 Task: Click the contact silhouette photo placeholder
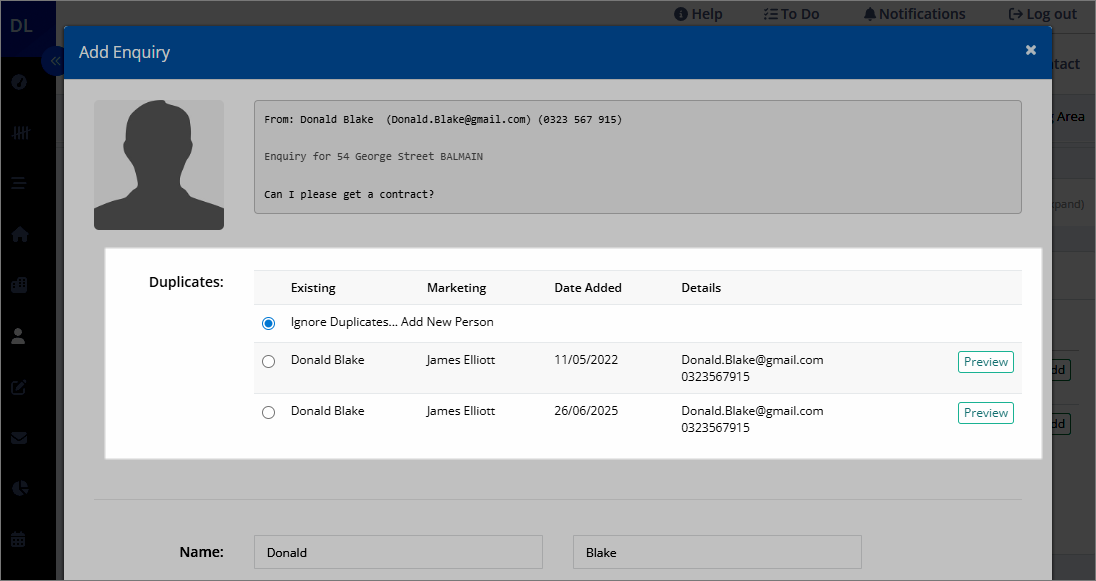[159, 164]
